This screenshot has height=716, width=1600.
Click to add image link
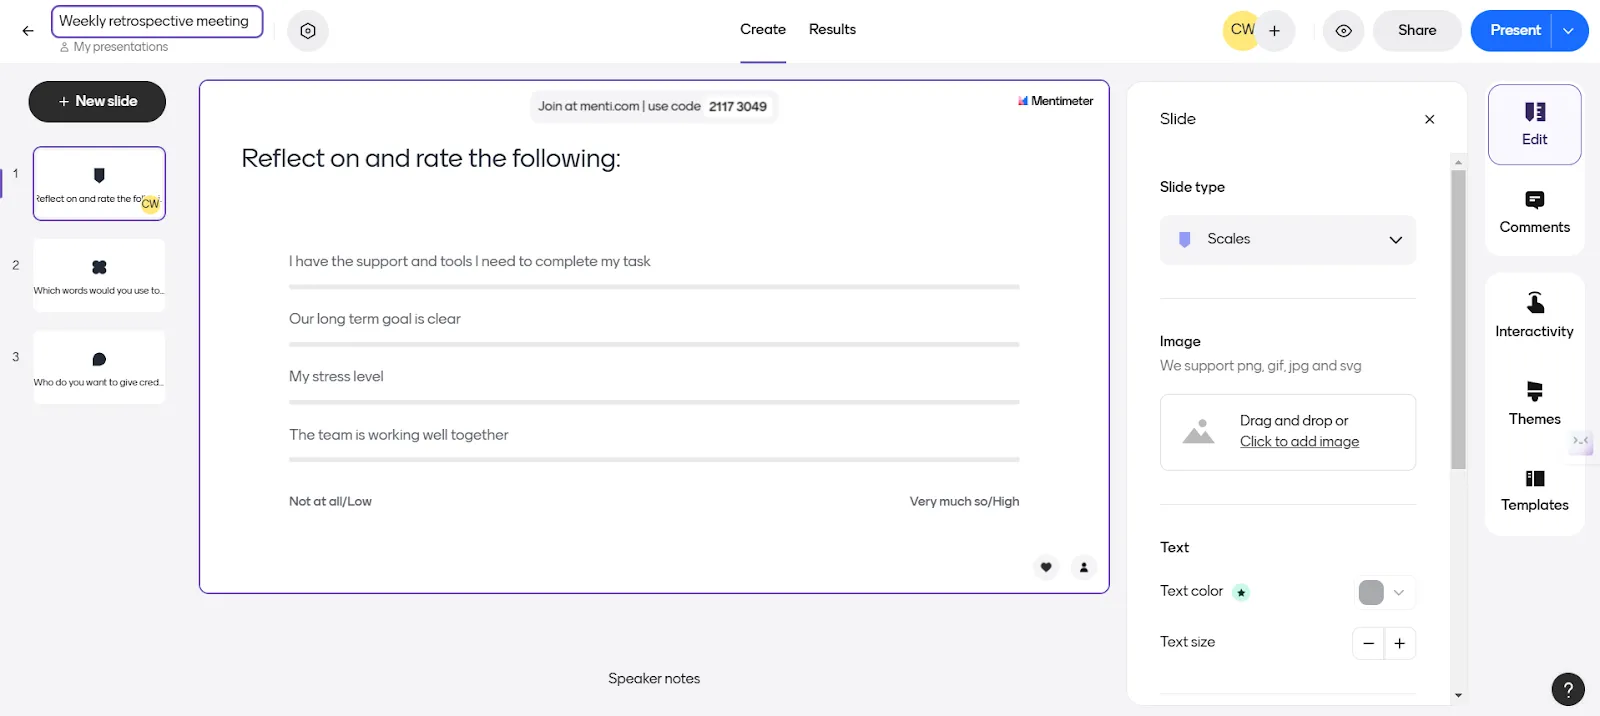point(1299,442)
